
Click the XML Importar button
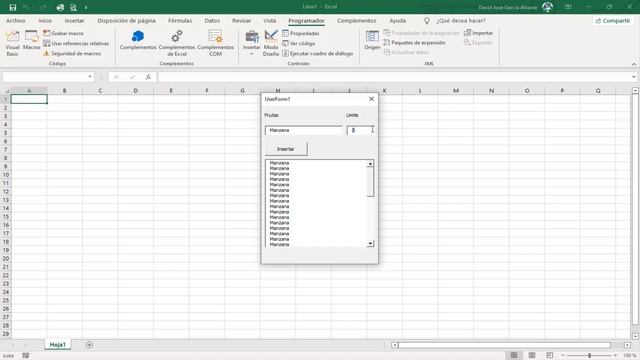pyautogui.click(x=478, y=33)
